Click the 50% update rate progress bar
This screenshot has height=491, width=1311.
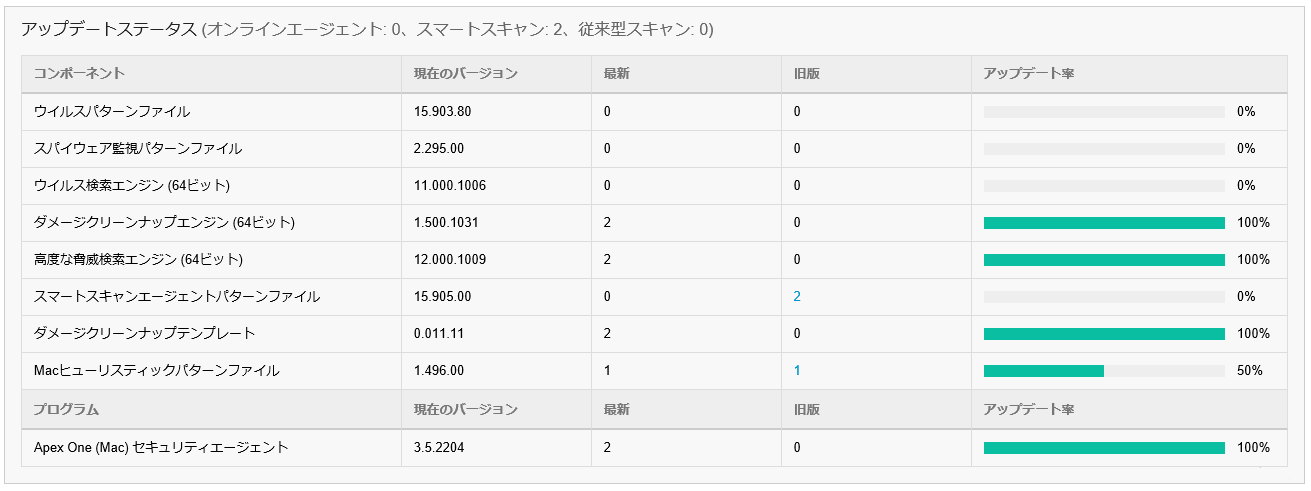(1104, 371)
